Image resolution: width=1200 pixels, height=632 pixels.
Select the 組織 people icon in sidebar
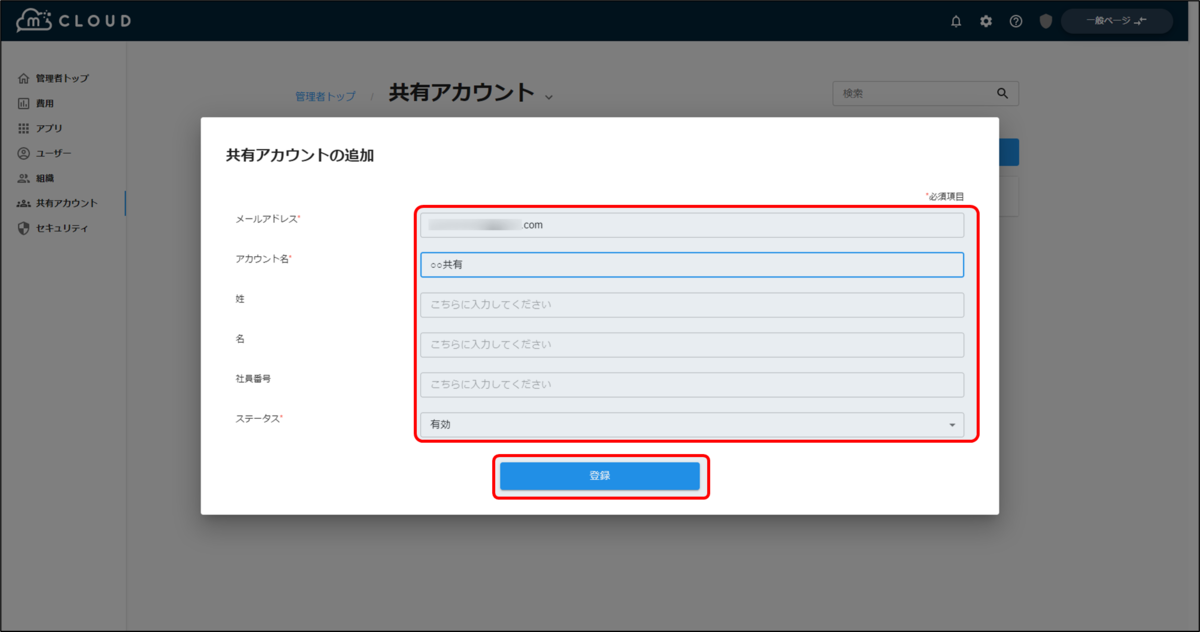(x=22, y=177)
